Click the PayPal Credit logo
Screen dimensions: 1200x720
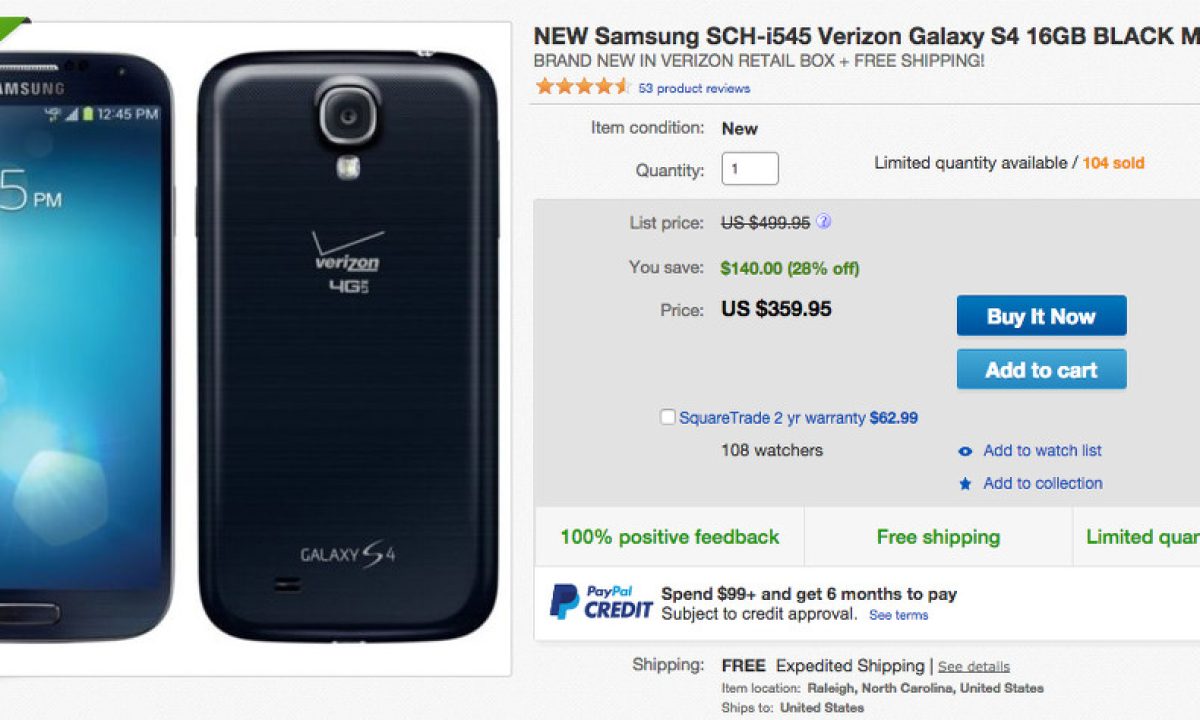[600, 602]
